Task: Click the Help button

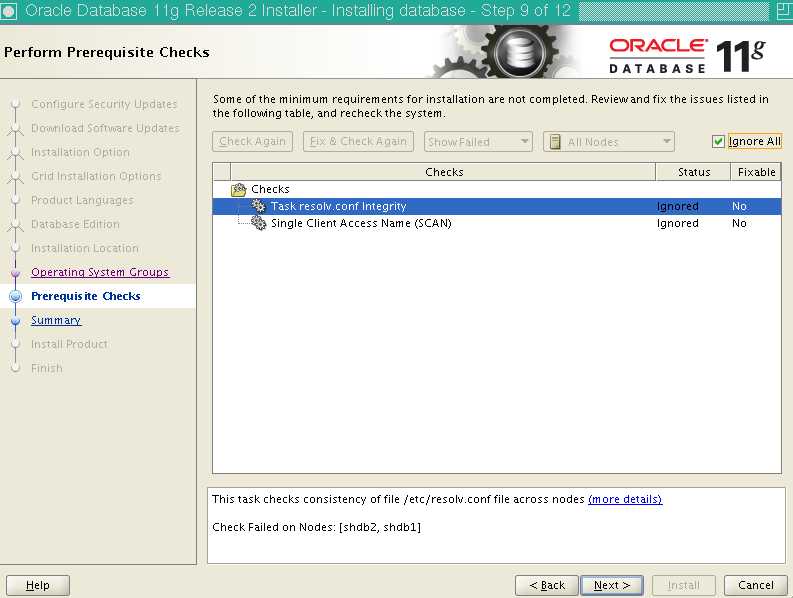Action: pyautogui.click(x=37, y=585)
